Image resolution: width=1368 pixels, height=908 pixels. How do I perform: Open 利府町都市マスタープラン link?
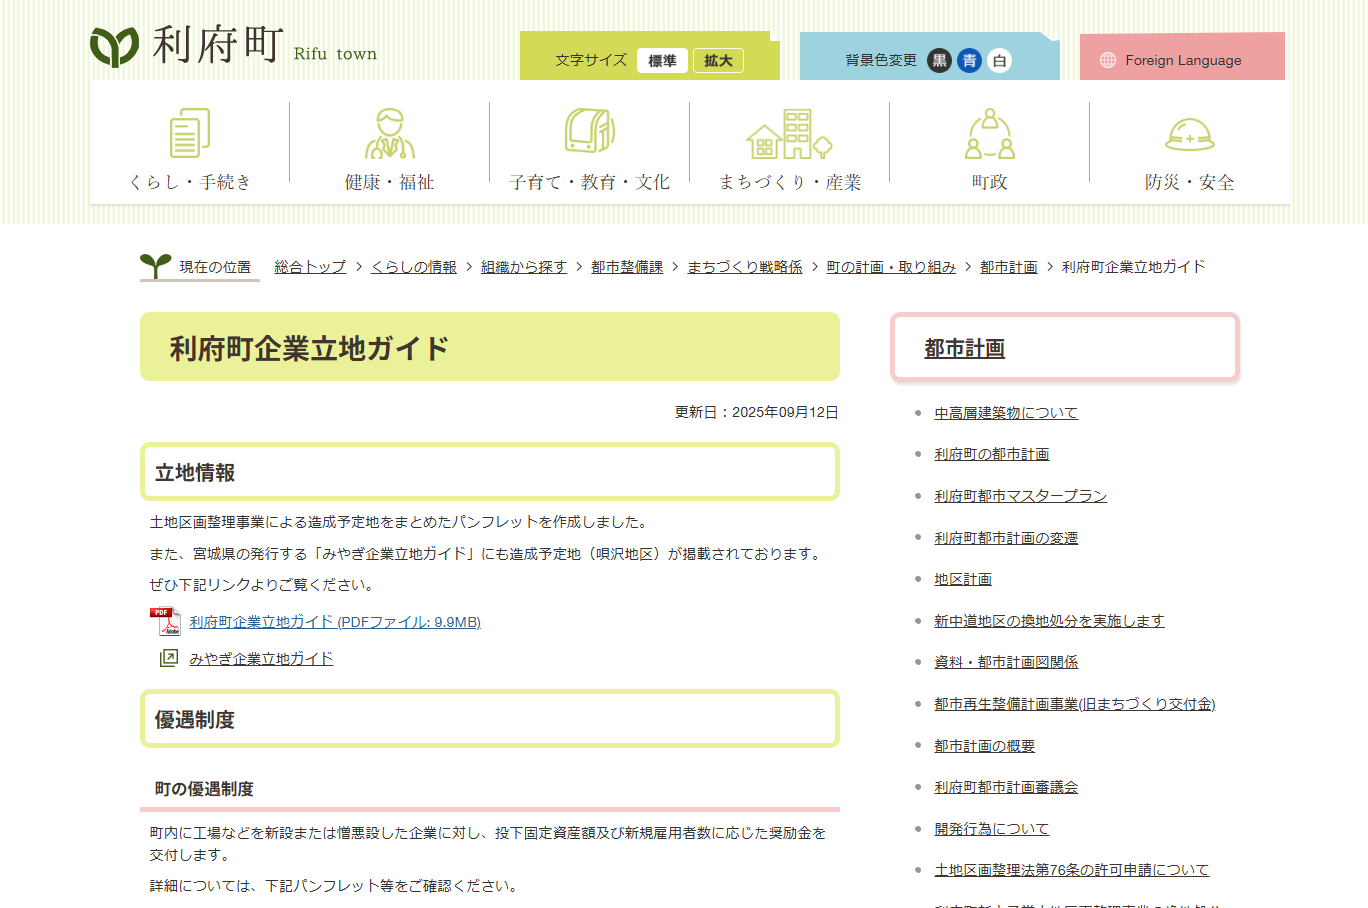[x=1020, y=496]
